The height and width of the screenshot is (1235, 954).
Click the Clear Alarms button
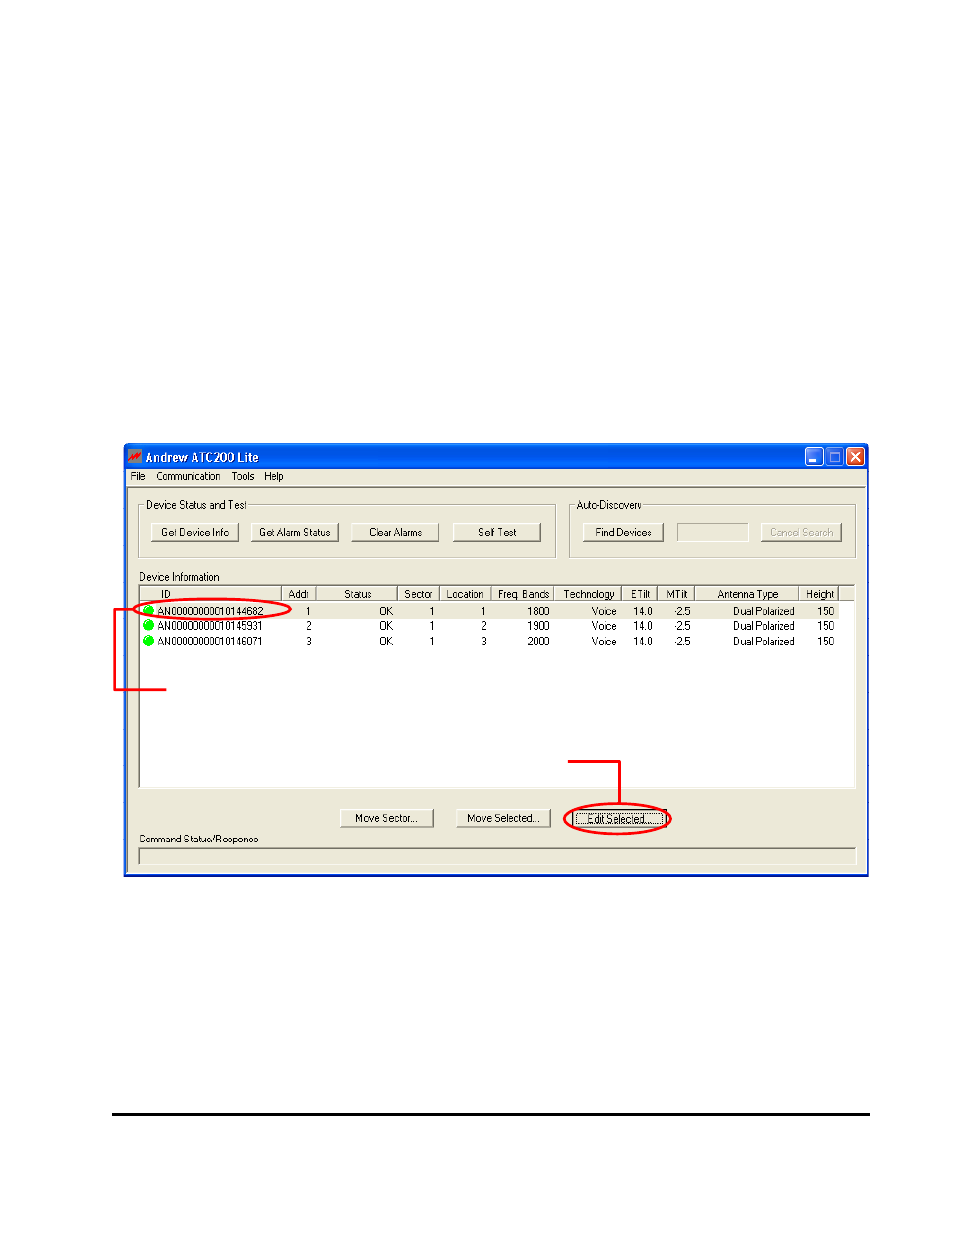(395, 533)
